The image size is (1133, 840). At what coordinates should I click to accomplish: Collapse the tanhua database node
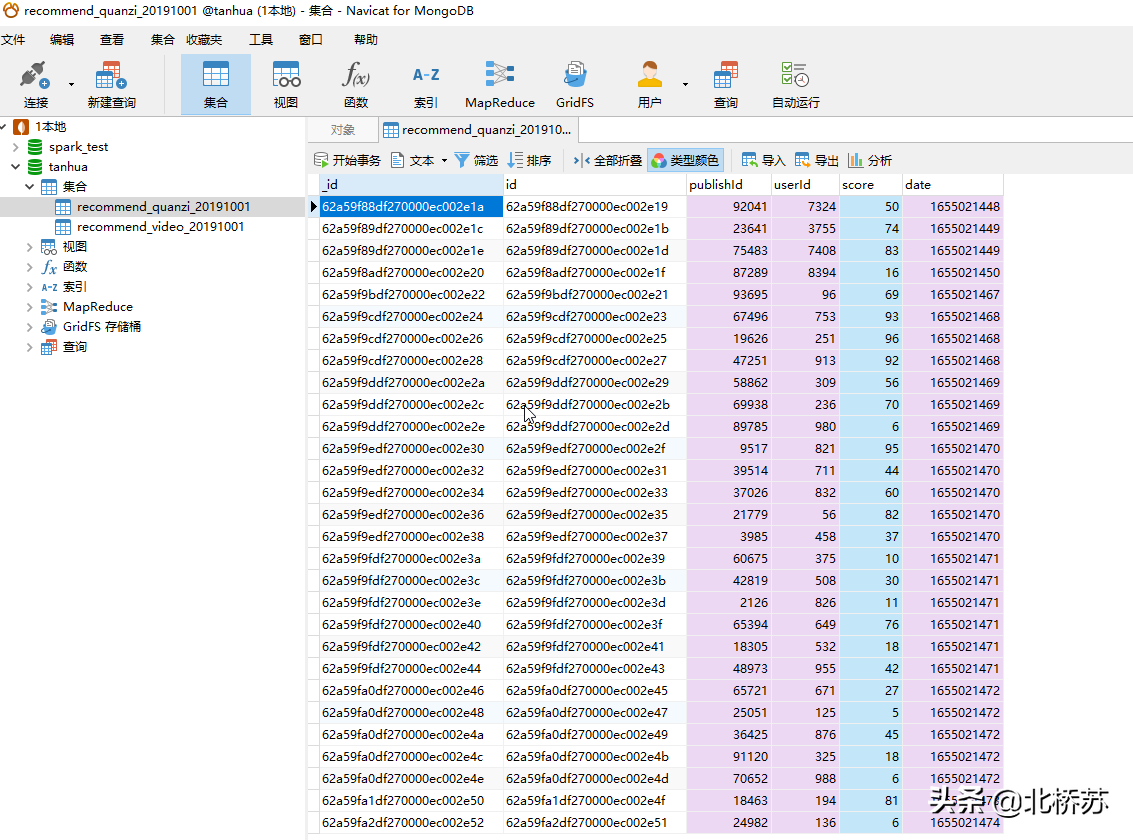(16, 167)
